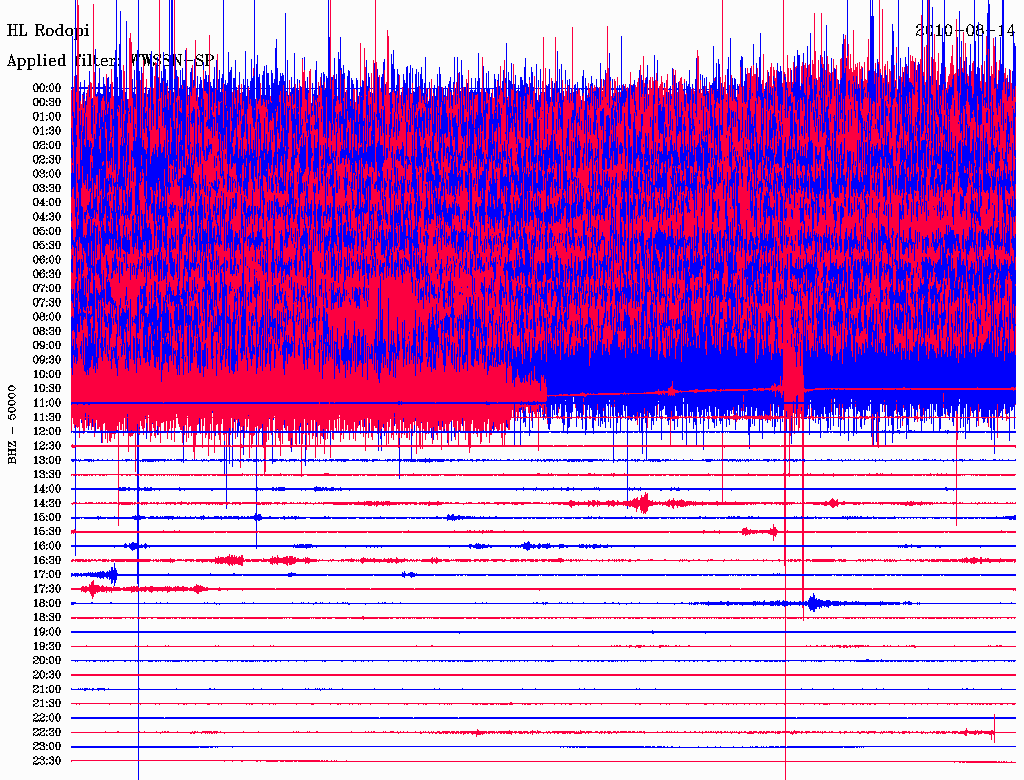Screen dimensions: 1024x780
Task: Click the 'BHZ - 50000' vertical axis label
Action: click(x=12, y=425)
